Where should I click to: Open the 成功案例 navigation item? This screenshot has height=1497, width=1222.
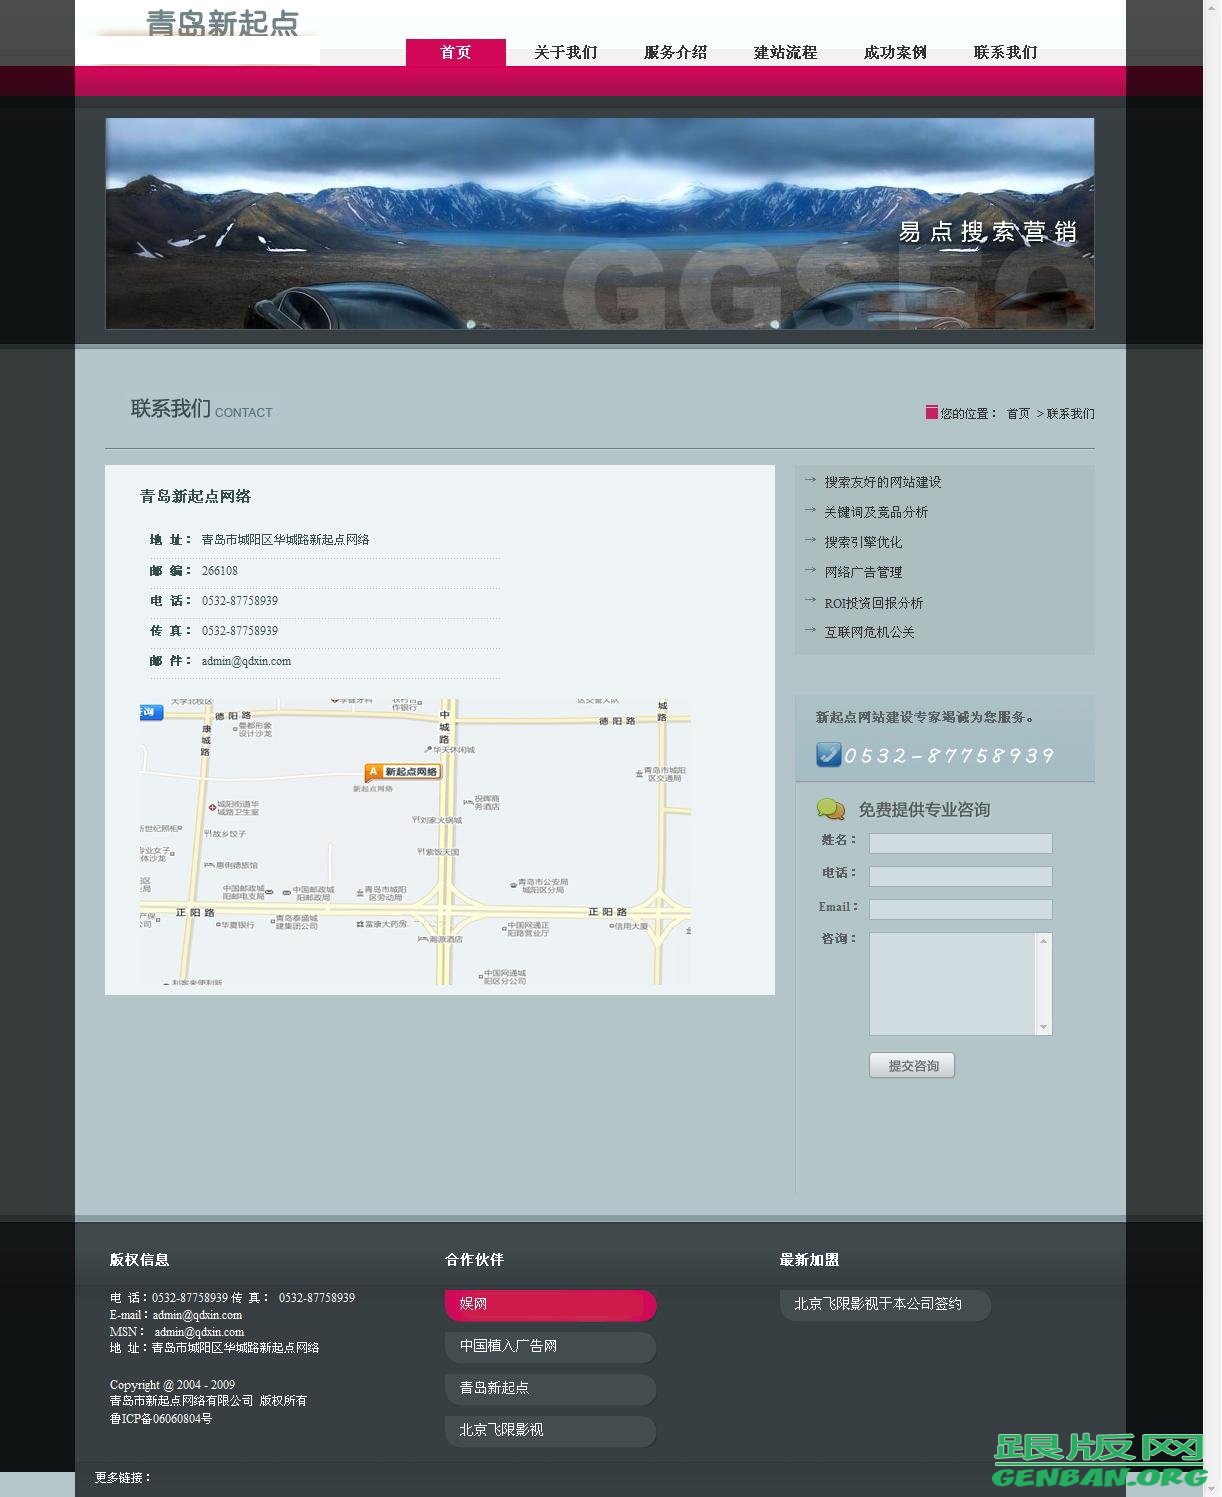click(x=895, y=52)
